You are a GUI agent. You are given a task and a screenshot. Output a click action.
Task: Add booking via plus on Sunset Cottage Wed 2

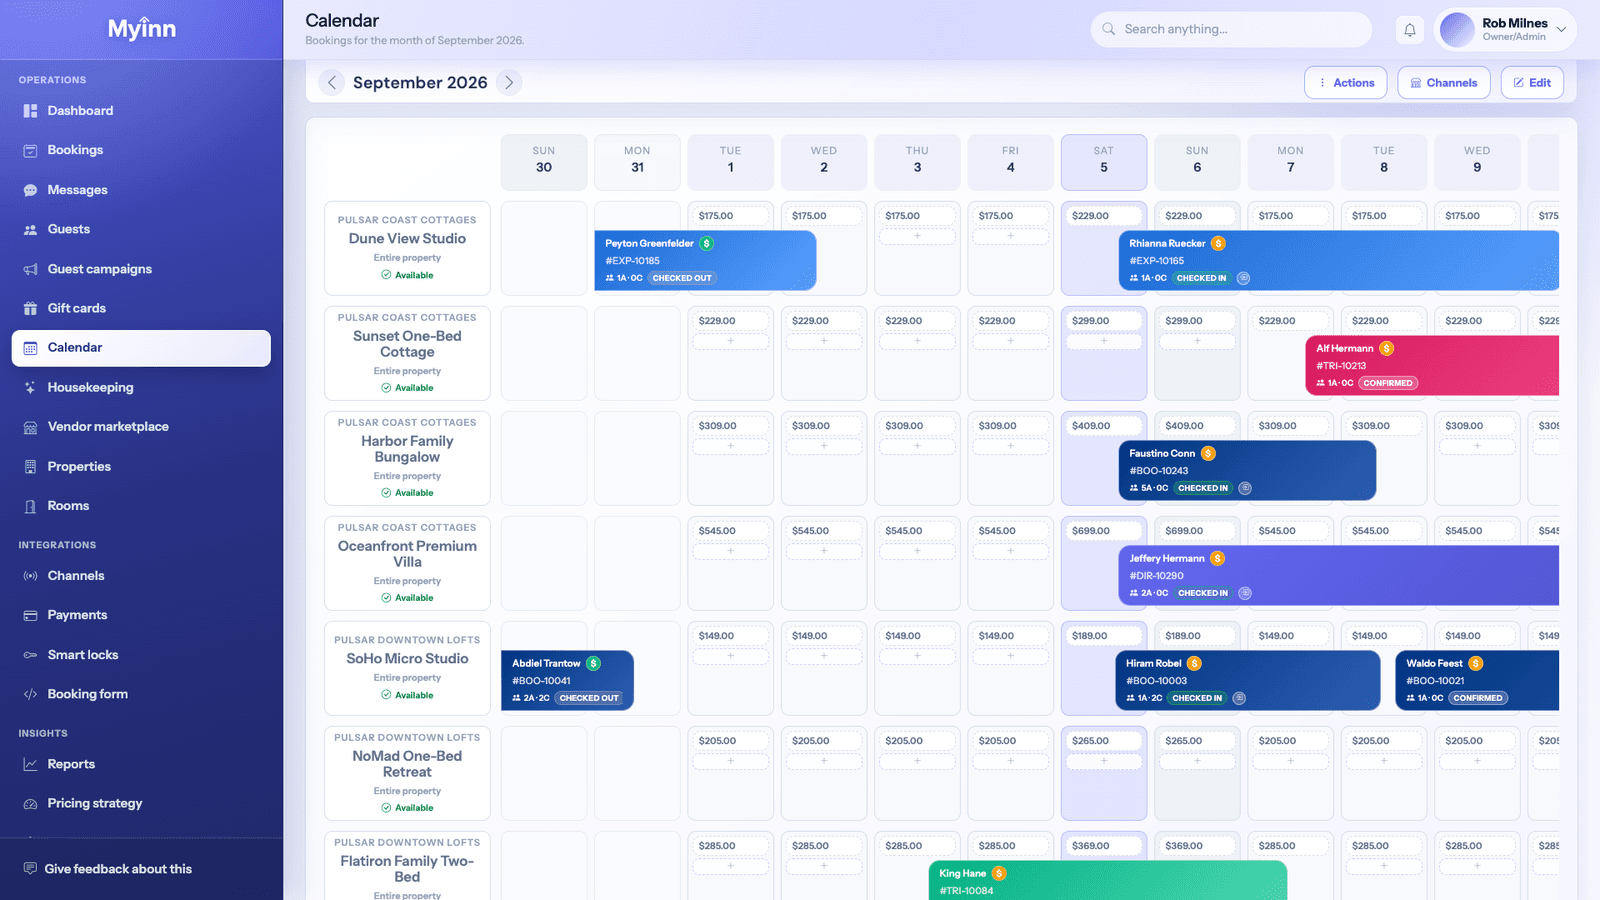click(x=824, y=341)
